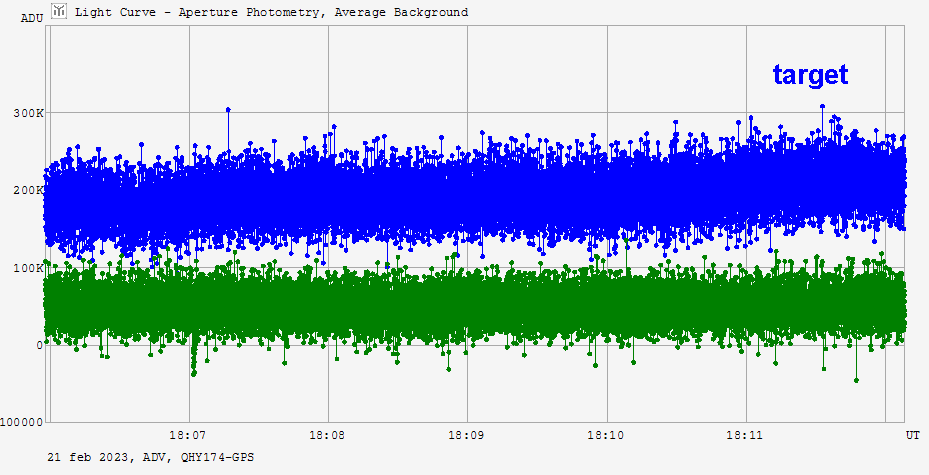Click the '100K' y-axis value

click(28, 268)
